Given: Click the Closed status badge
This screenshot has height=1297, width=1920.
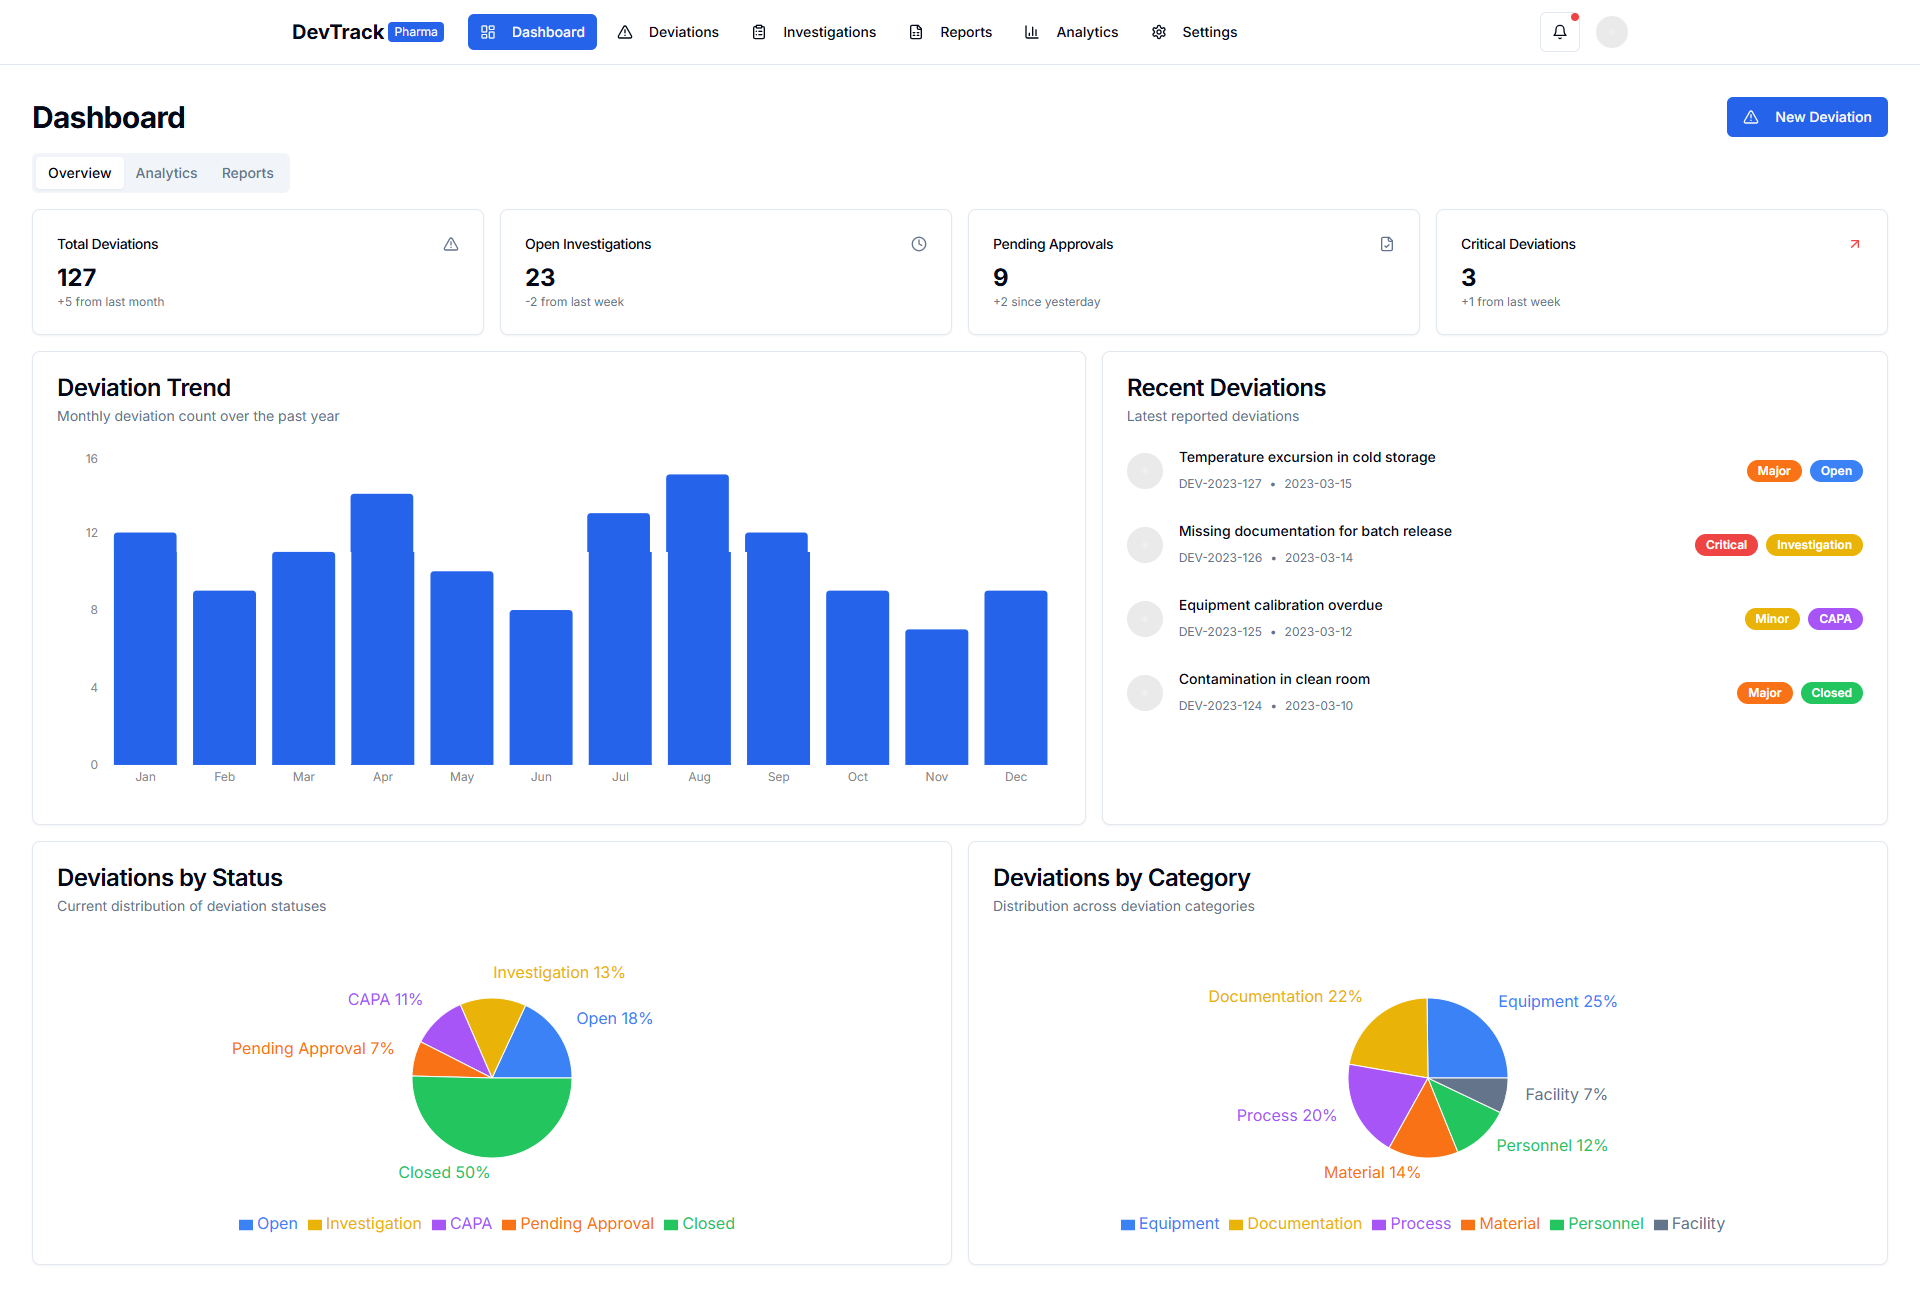Looking at the screenshot, I should [x=1832, y=693].
